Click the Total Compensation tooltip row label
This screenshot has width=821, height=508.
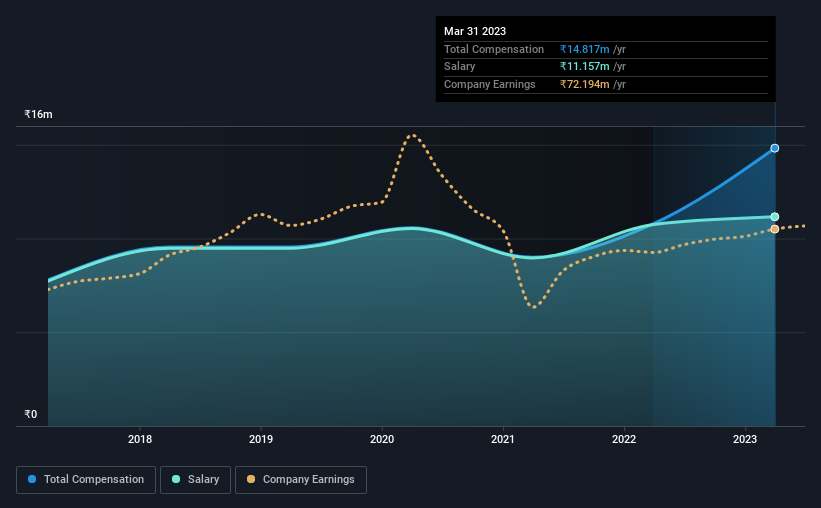click(494, 49)
